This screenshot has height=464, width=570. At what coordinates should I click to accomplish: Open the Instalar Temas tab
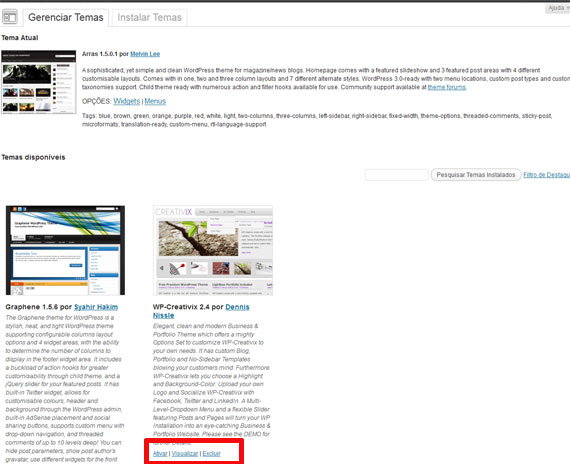click(x=149, y=17)
